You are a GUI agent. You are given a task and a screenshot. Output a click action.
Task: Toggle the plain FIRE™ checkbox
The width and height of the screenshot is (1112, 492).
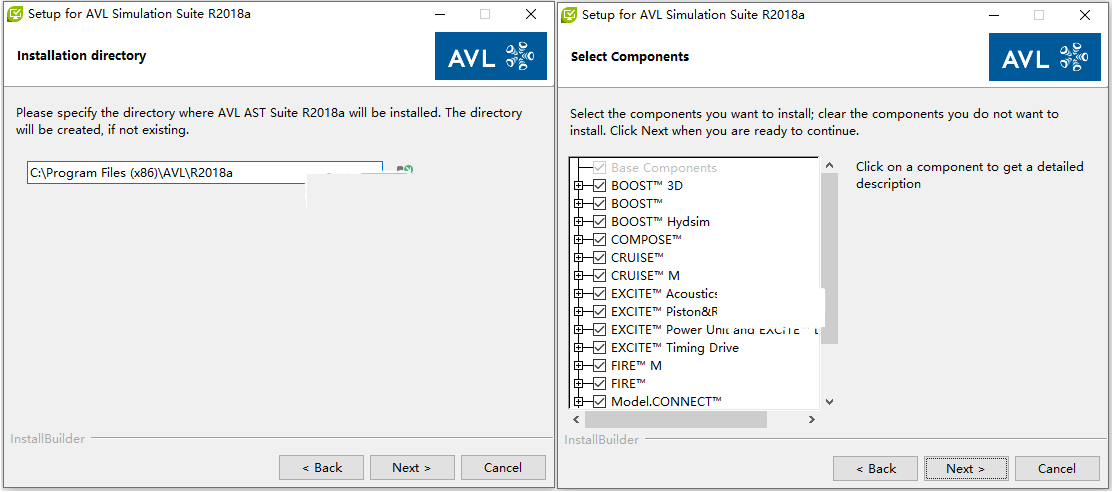point(599,384)
